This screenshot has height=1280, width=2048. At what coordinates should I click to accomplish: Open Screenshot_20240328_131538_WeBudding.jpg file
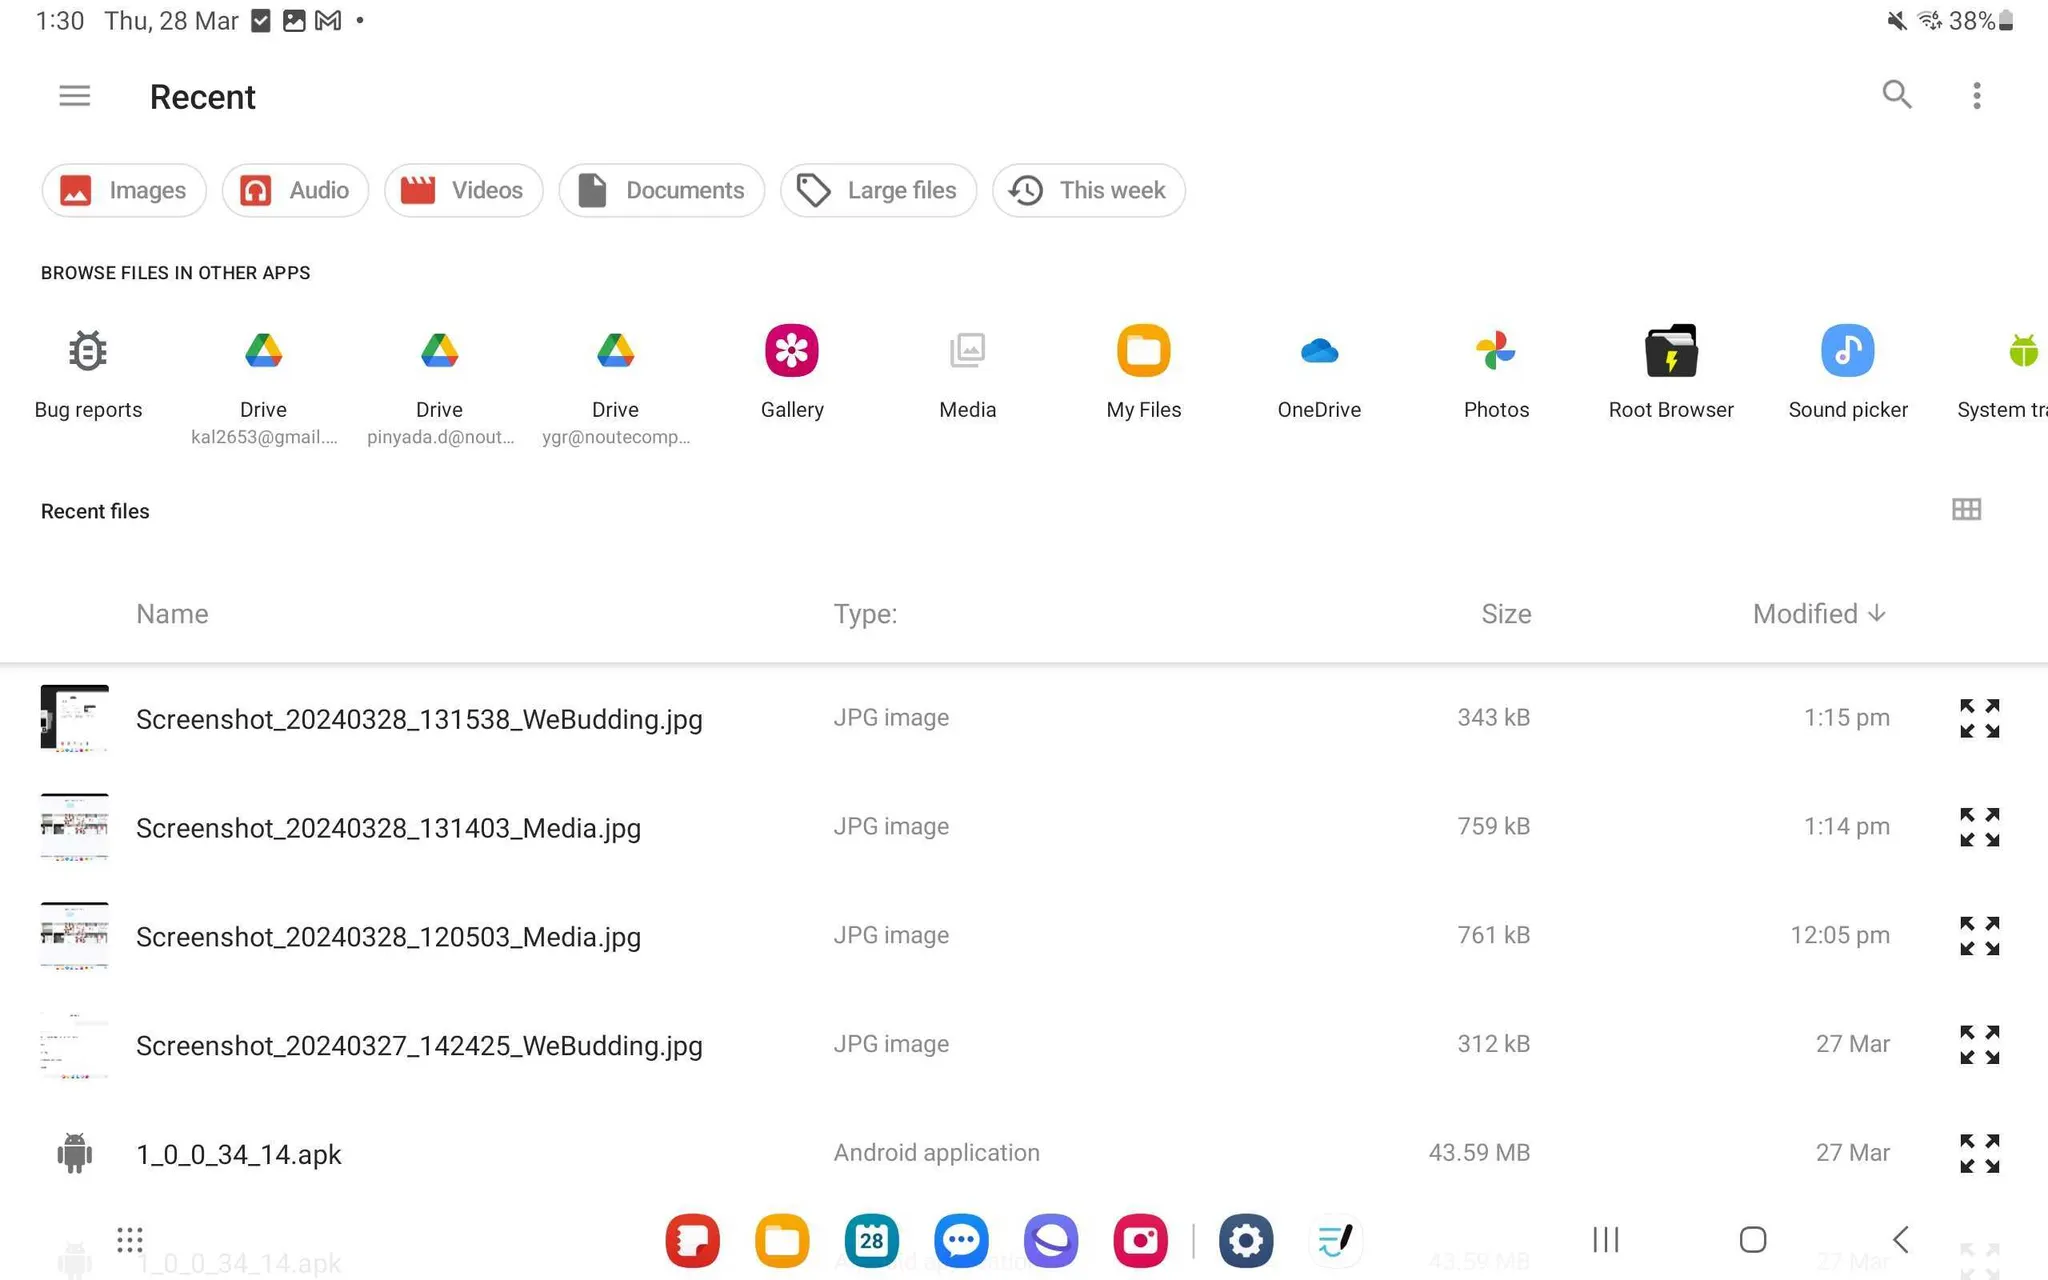click(x=419, y=719)
